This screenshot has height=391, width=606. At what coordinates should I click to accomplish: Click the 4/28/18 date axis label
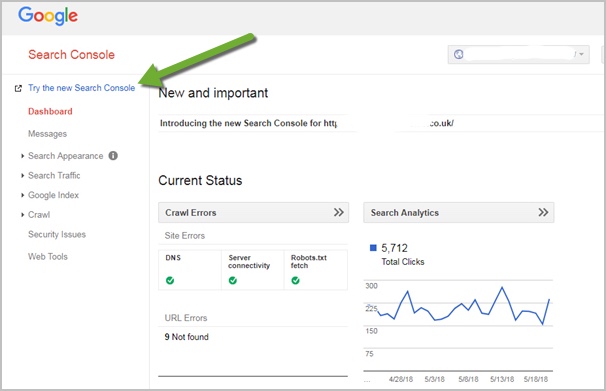pyautogui.click(x=401, y=379)
